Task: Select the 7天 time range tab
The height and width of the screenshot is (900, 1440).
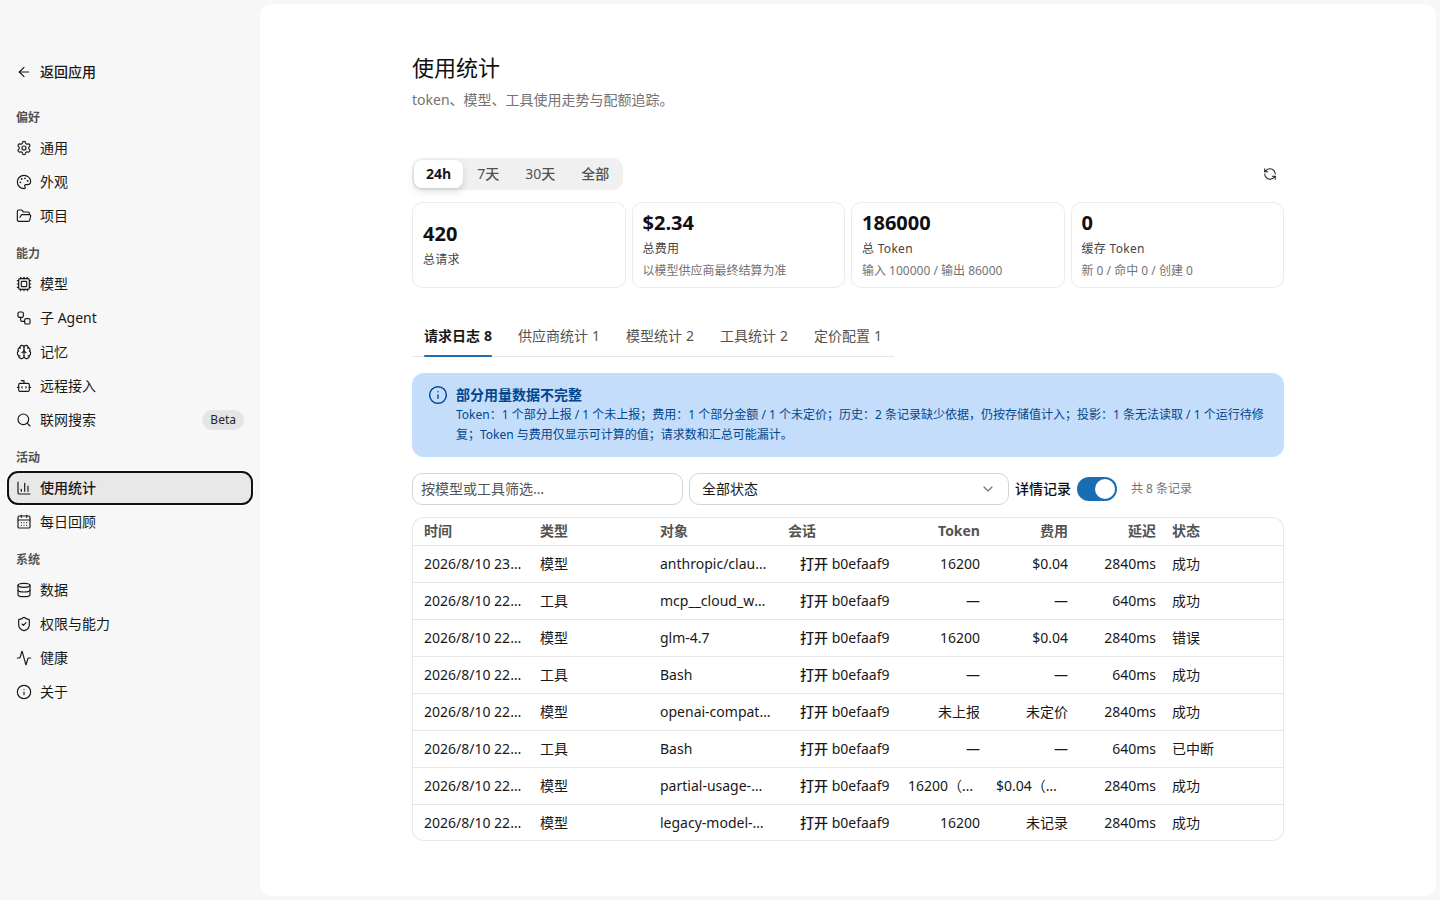Action: 488,174
